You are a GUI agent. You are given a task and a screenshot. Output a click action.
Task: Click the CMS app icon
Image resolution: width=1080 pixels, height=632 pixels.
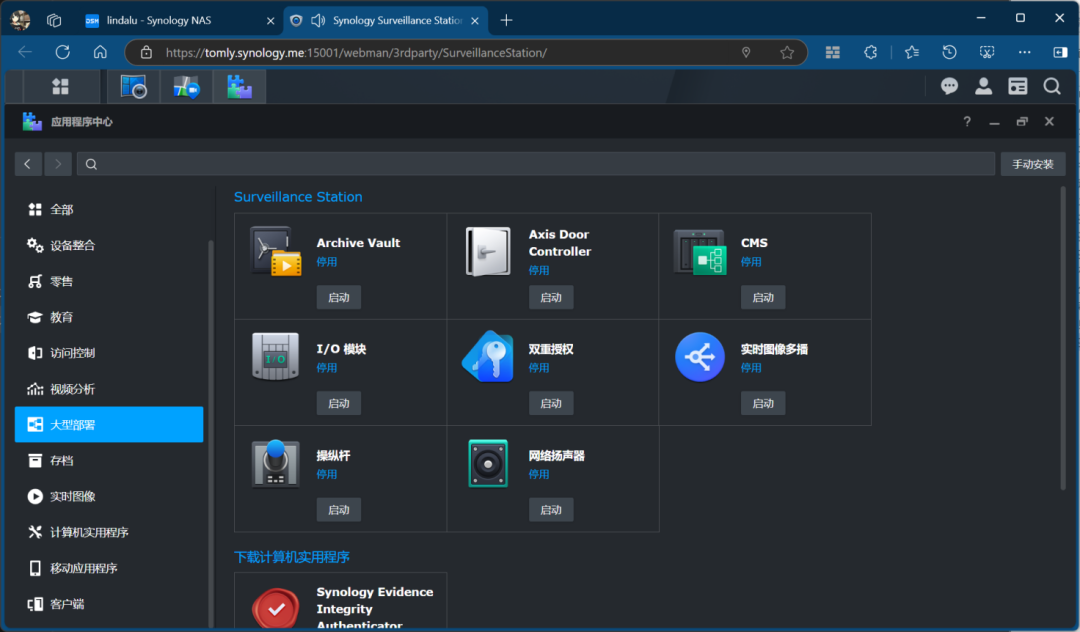click(700, 252)
